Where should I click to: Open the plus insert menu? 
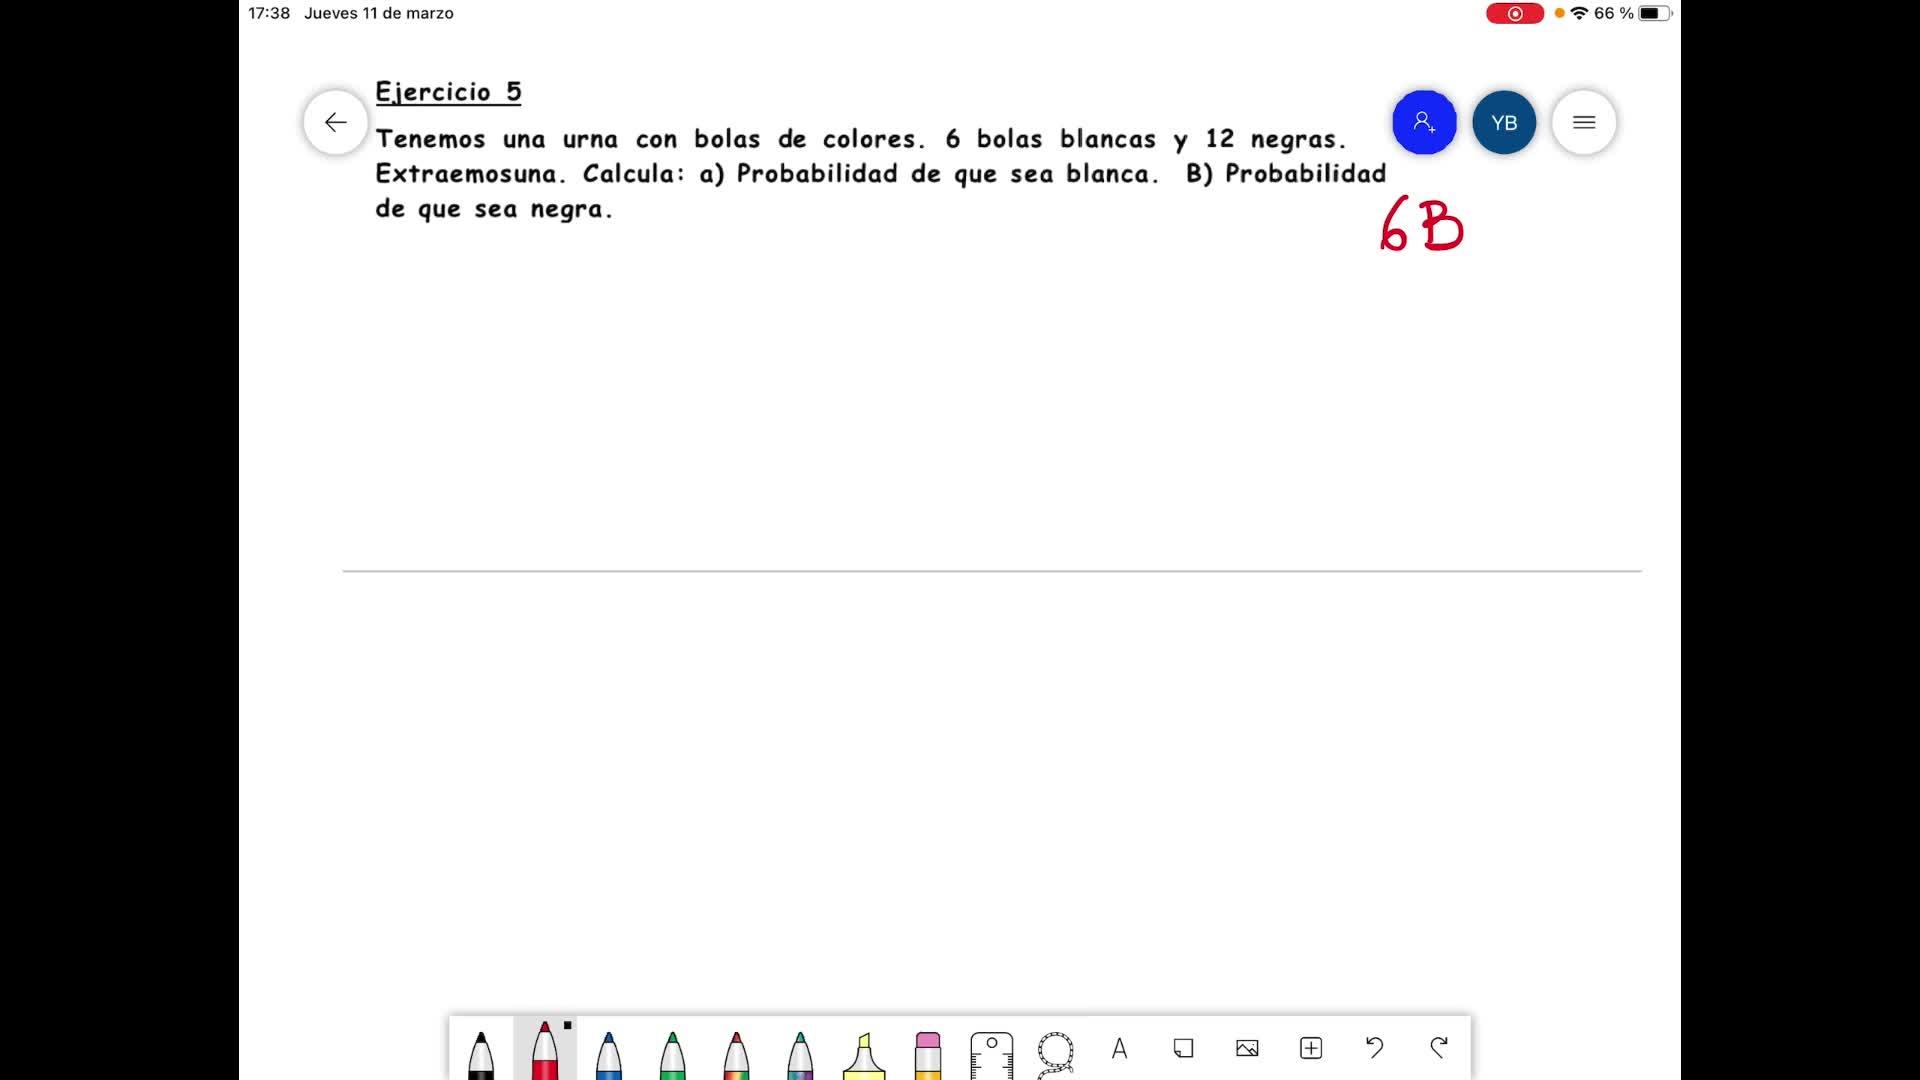pyautogui.click(x=1311, y=1048)
